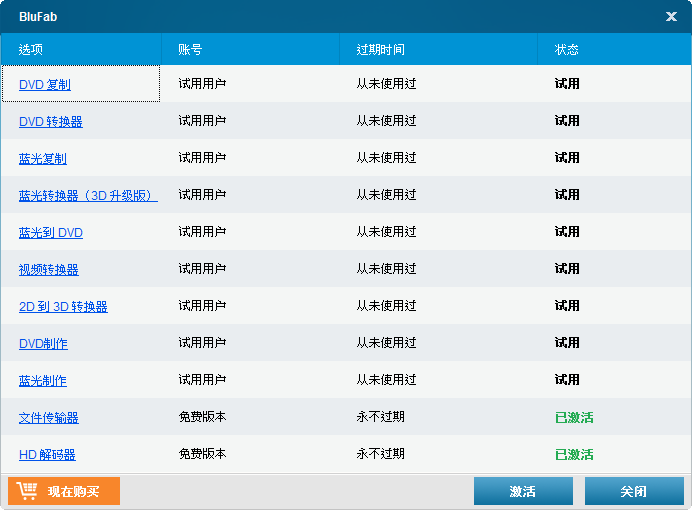Click the 蓝光制作 link

(43, 381)
